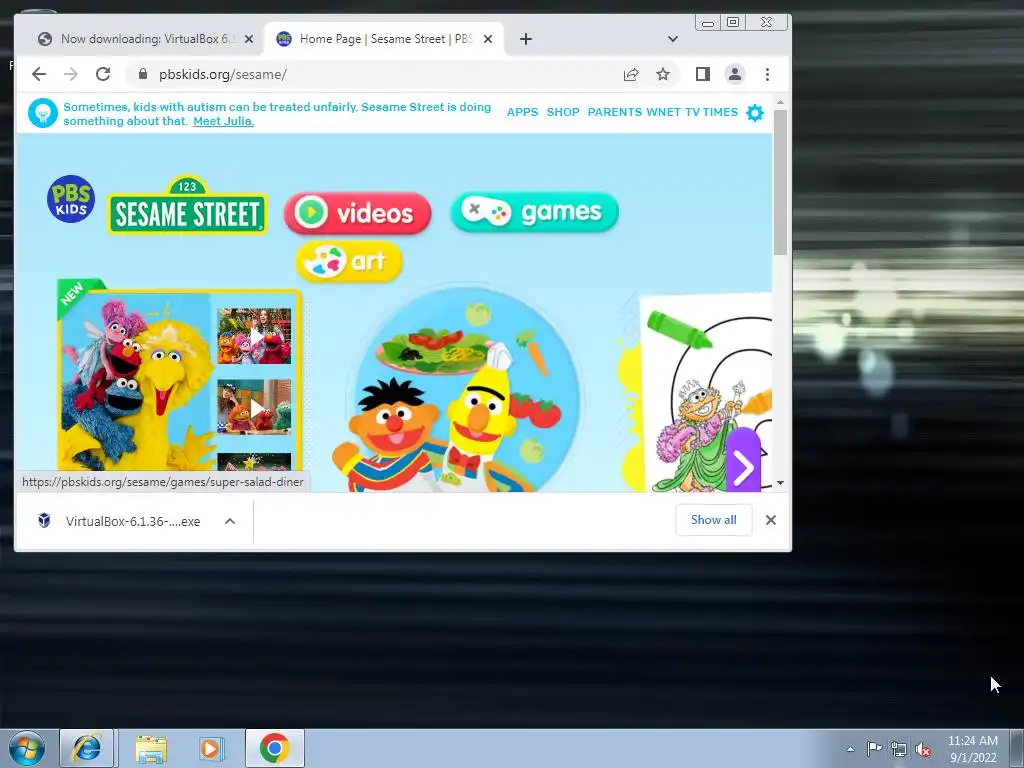1024x768 pixels.
Task: Open the APPS link
Action: tap(522, 112)
